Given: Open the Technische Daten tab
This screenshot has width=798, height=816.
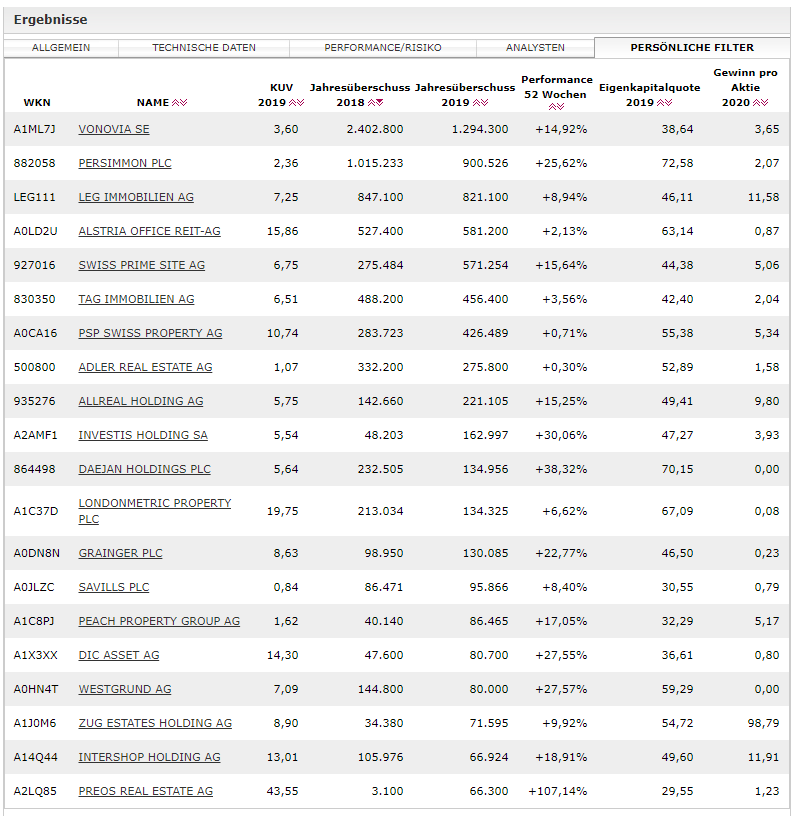Looking at the screenshot, I should (x=204, y=48).
